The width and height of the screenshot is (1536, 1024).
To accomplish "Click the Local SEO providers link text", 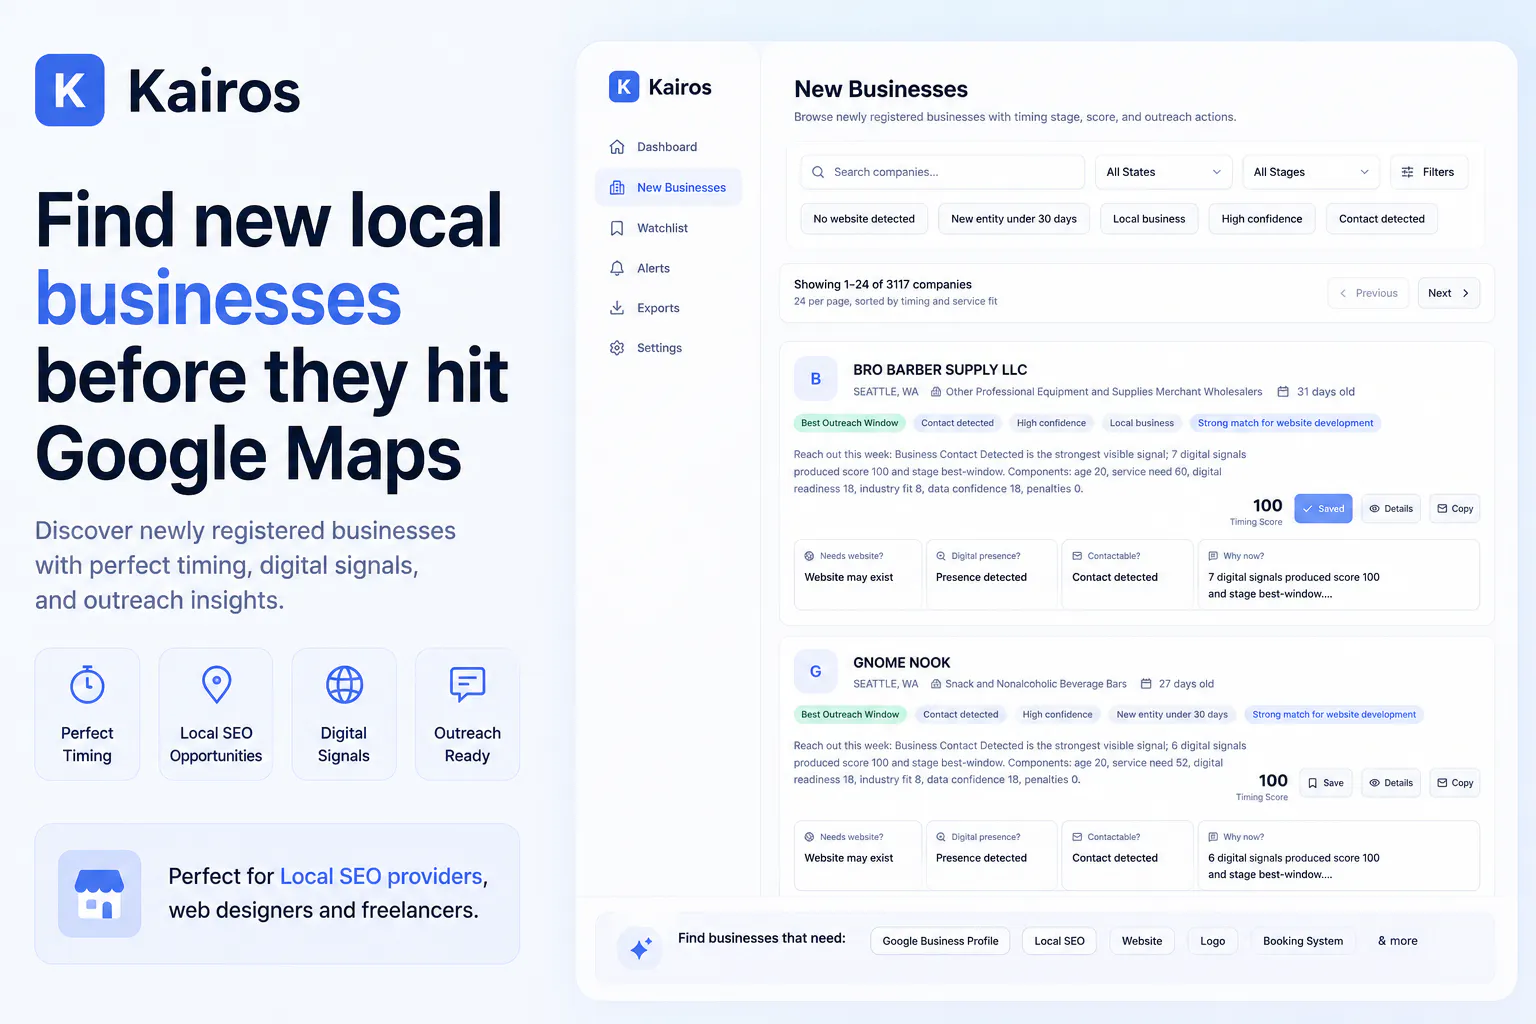I will [x=381, y=876].
